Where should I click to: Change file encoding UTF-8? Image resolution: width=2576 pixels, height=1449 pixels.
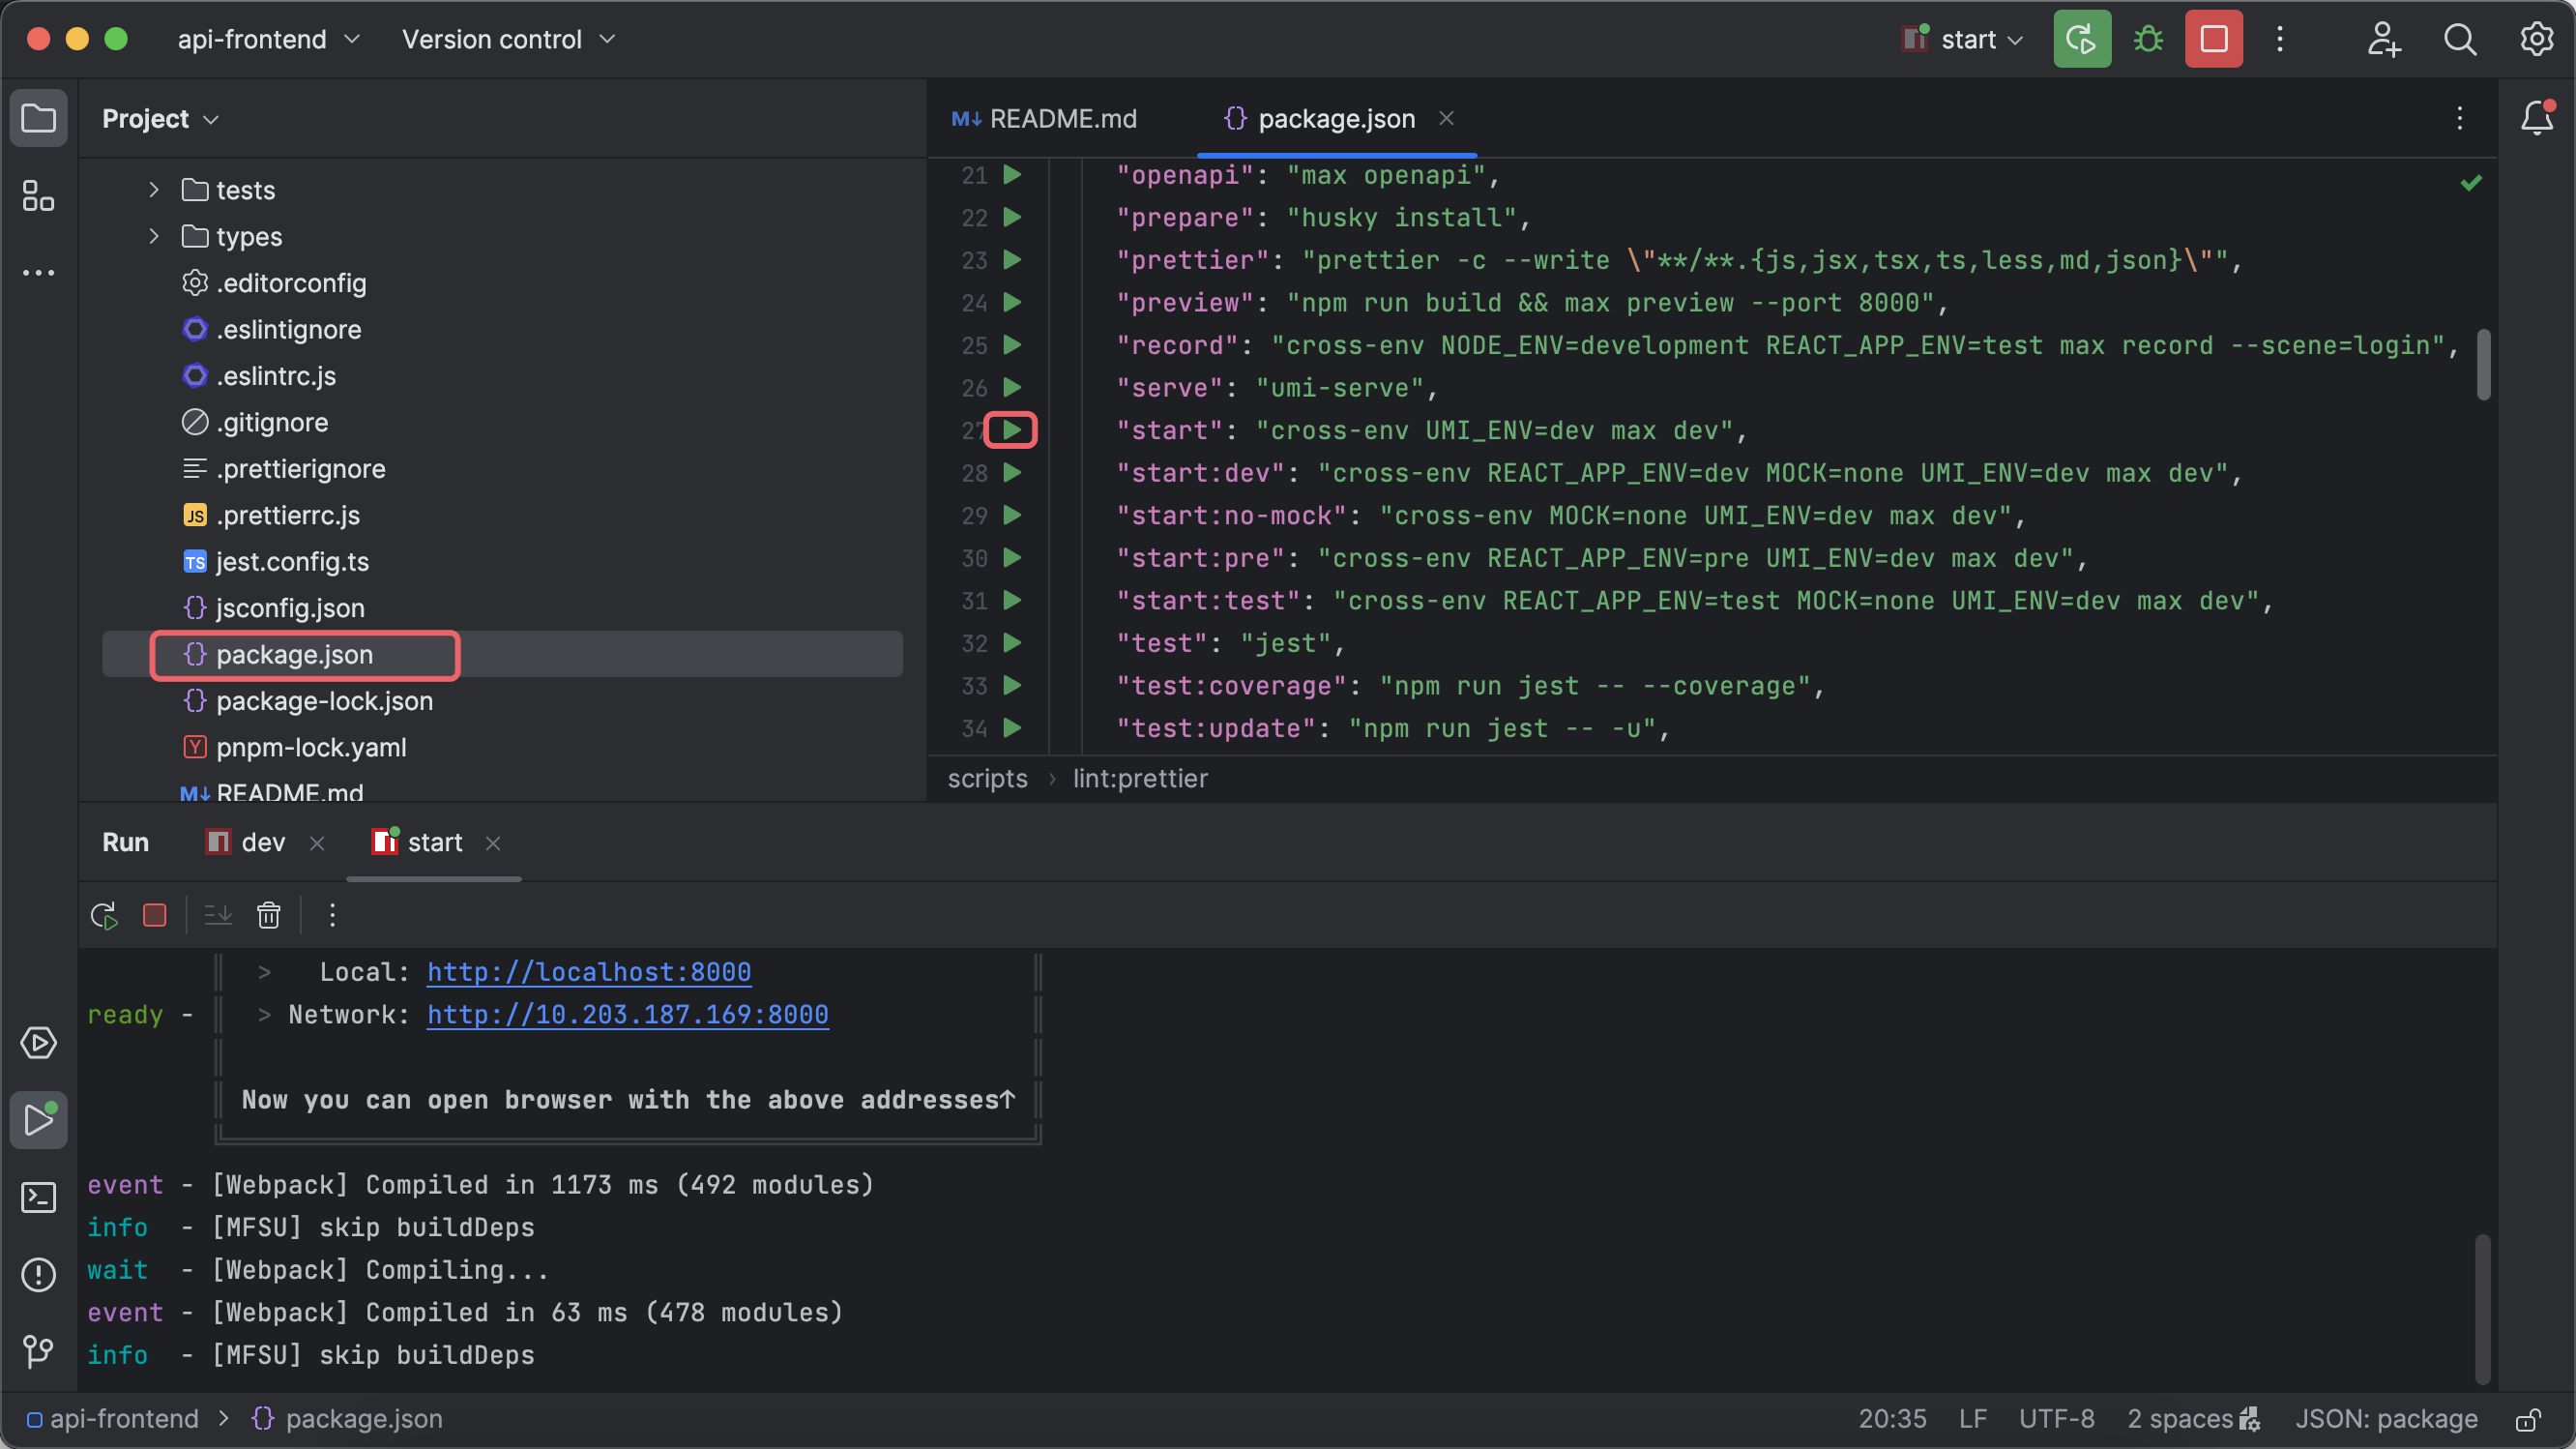[2056, 1419]
